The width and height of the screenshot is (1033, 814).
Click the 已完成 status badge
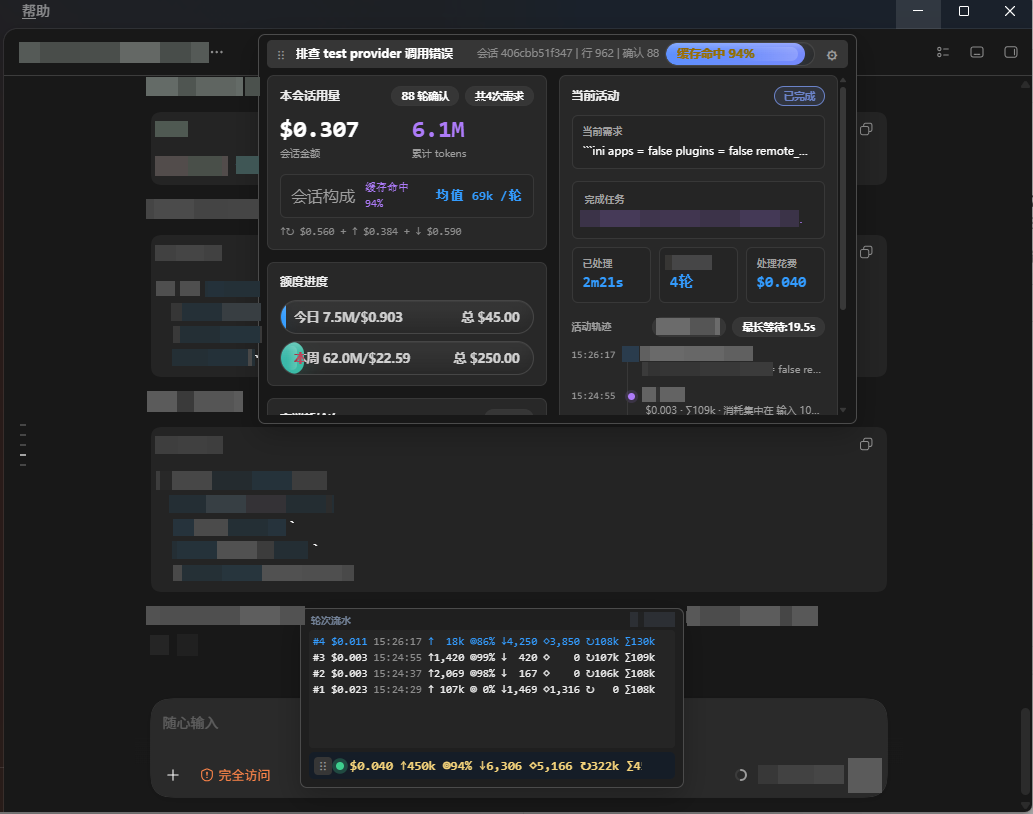pyautogui.click(x=799, y=96)
